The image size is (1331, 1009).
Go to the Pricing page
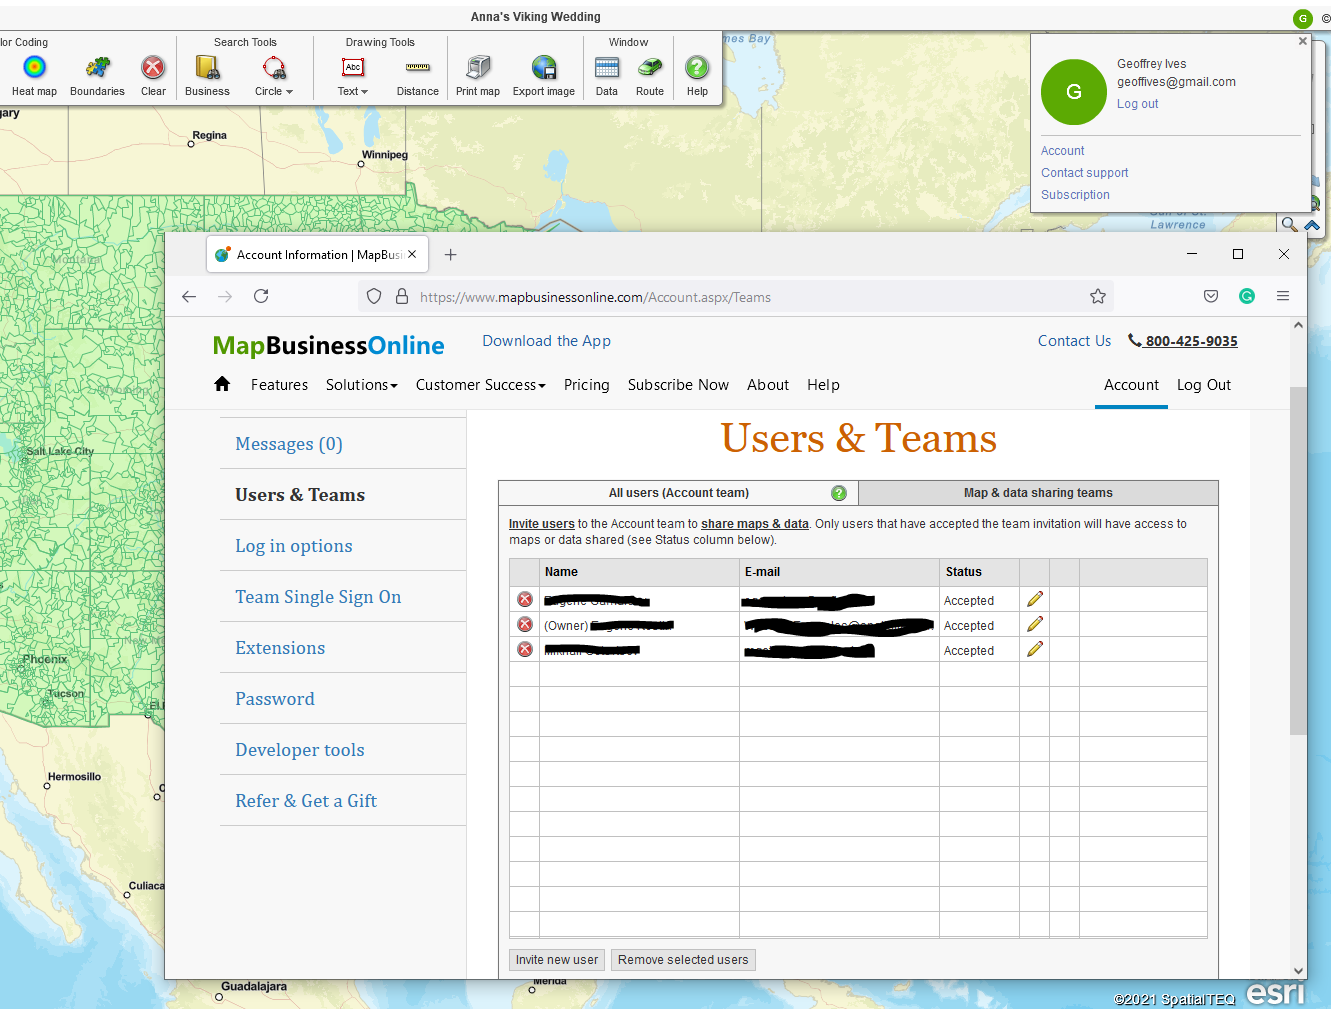click(586, 385)
